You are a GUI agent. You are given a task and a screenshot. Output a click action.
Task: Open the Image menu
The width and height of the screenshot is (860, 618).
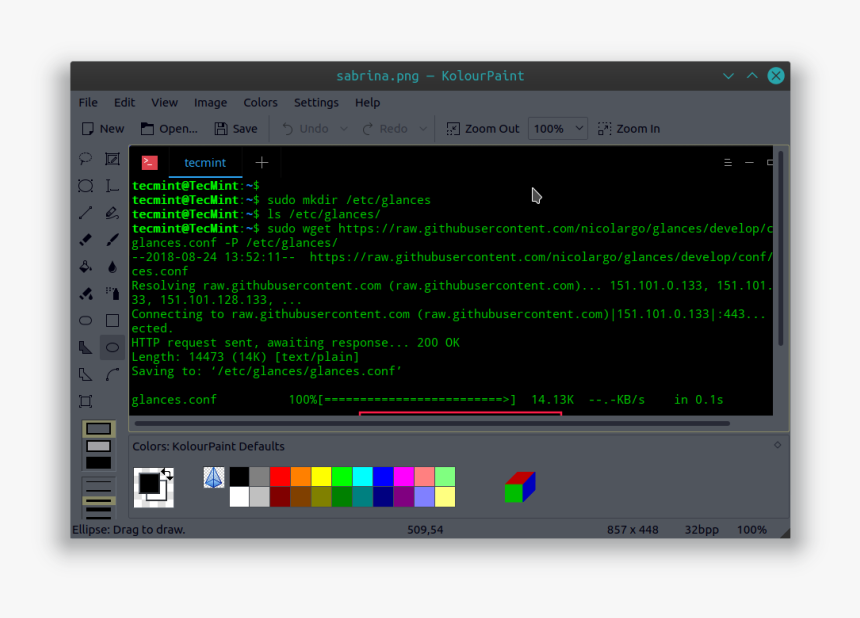pyautogui.click(x=211, y=102)
